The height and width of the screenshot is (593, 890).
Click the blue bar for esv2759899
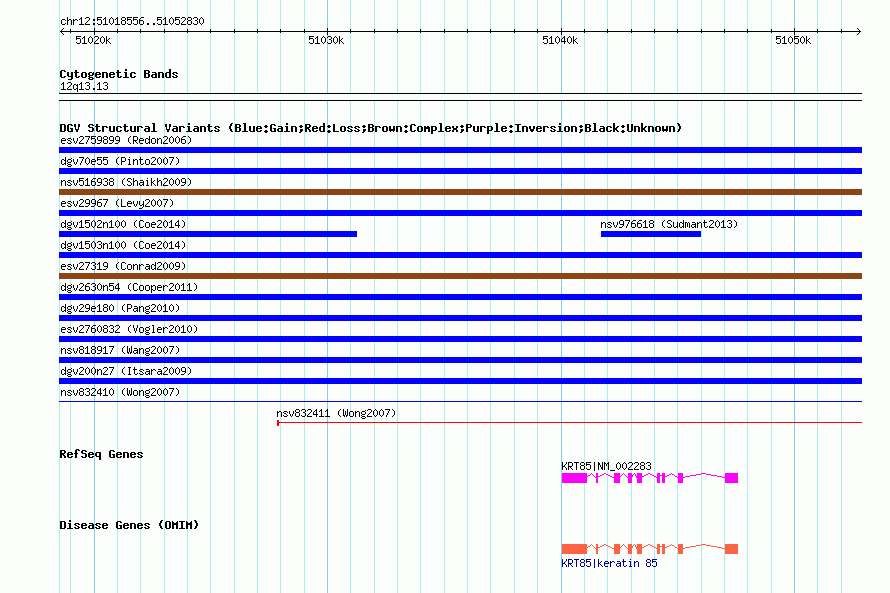pos(460,150)
